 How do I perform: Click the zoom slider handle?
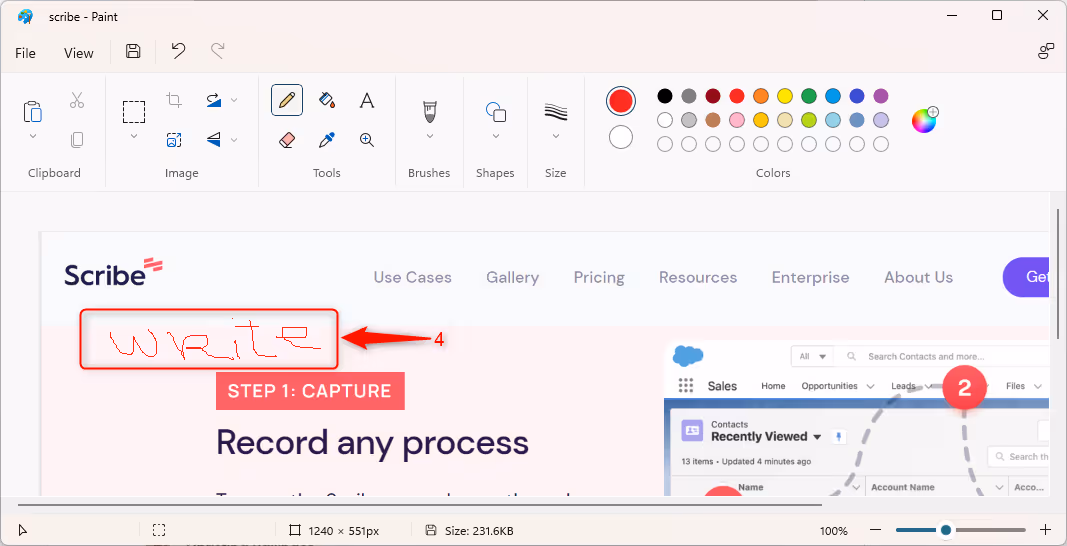coord(946,530)
